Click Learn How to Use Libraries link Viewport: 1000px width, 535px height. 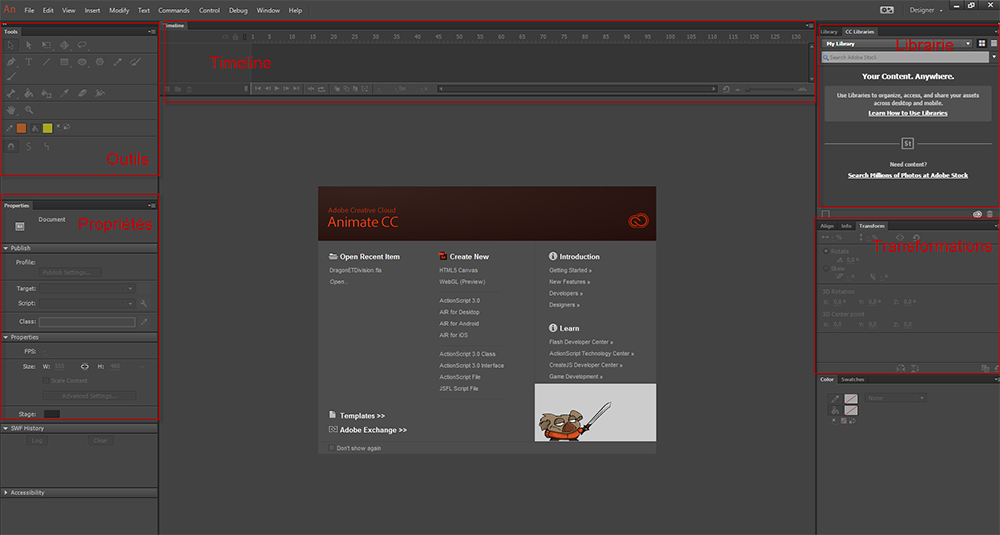pyautogui.click(x=908, y=113)
